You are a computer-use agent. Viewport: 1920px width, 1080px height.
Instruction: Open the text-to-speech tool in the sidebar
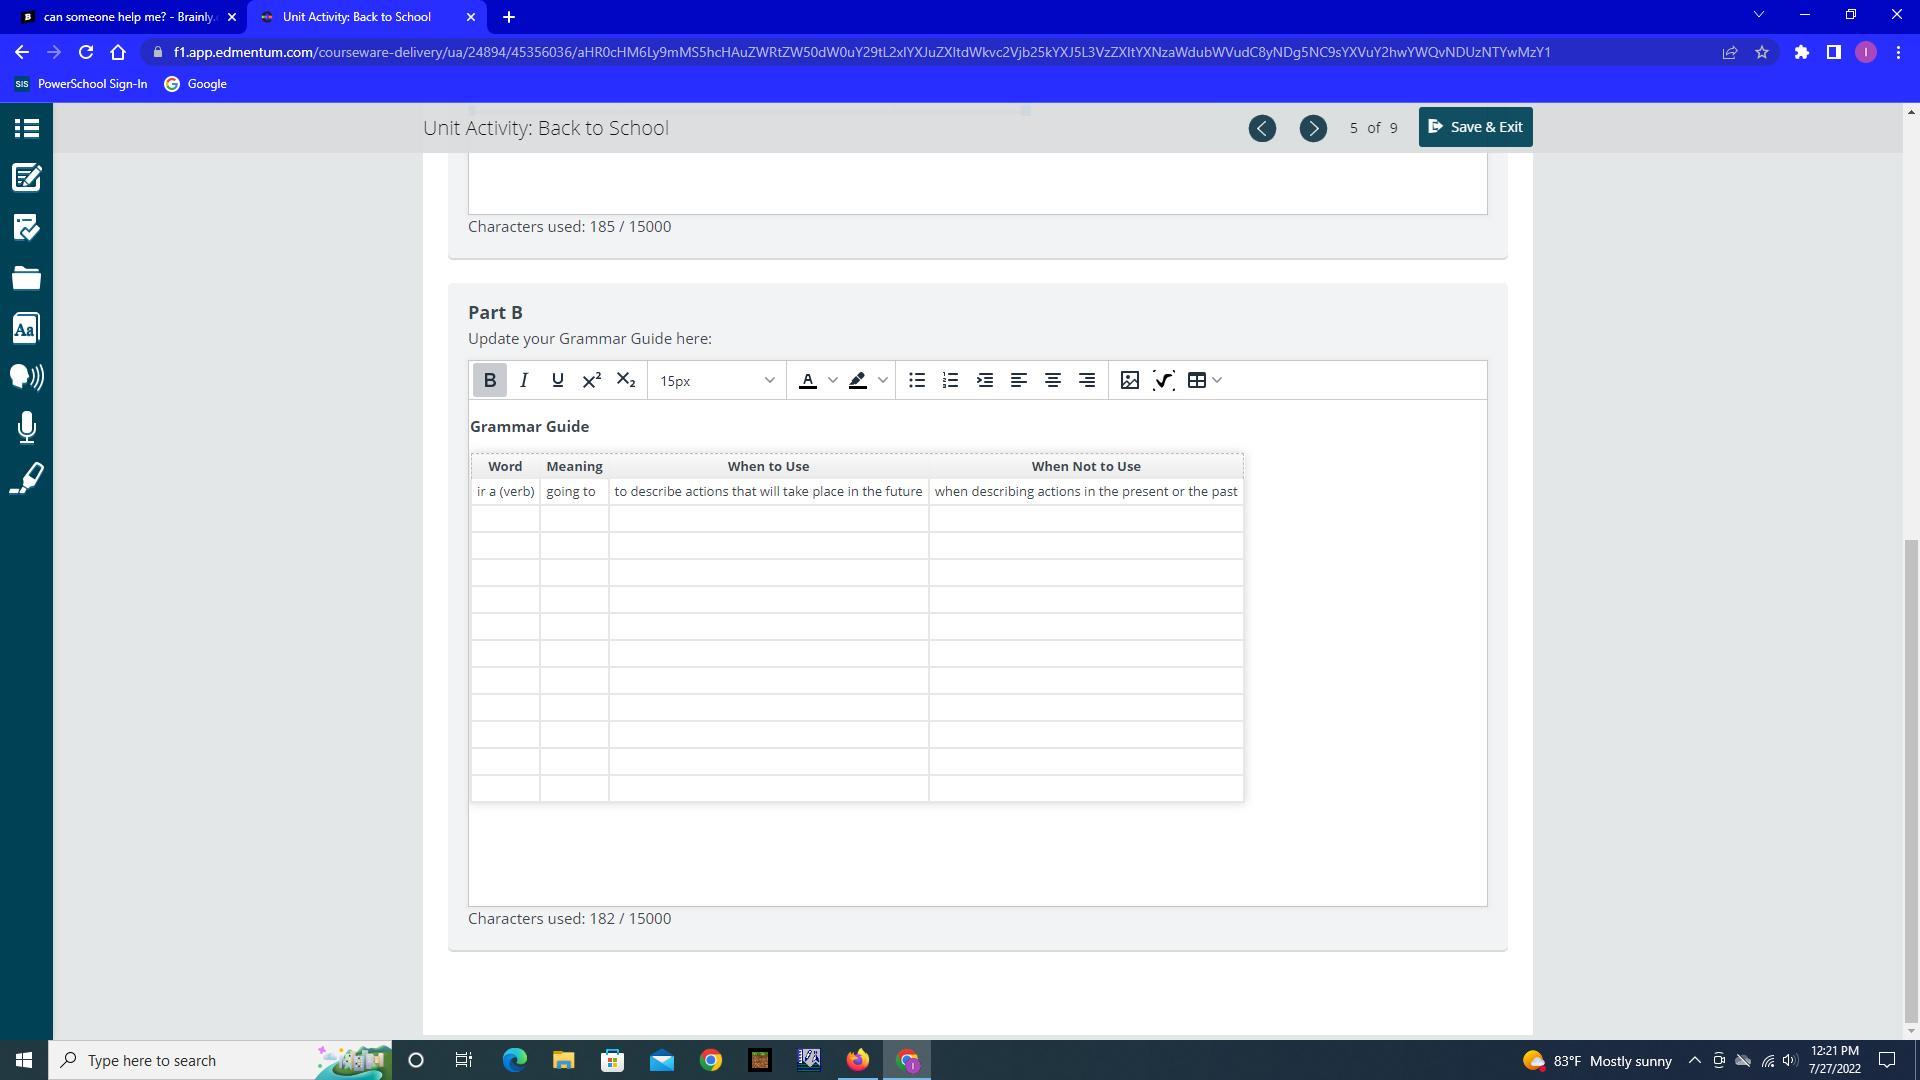pos(27,377)
